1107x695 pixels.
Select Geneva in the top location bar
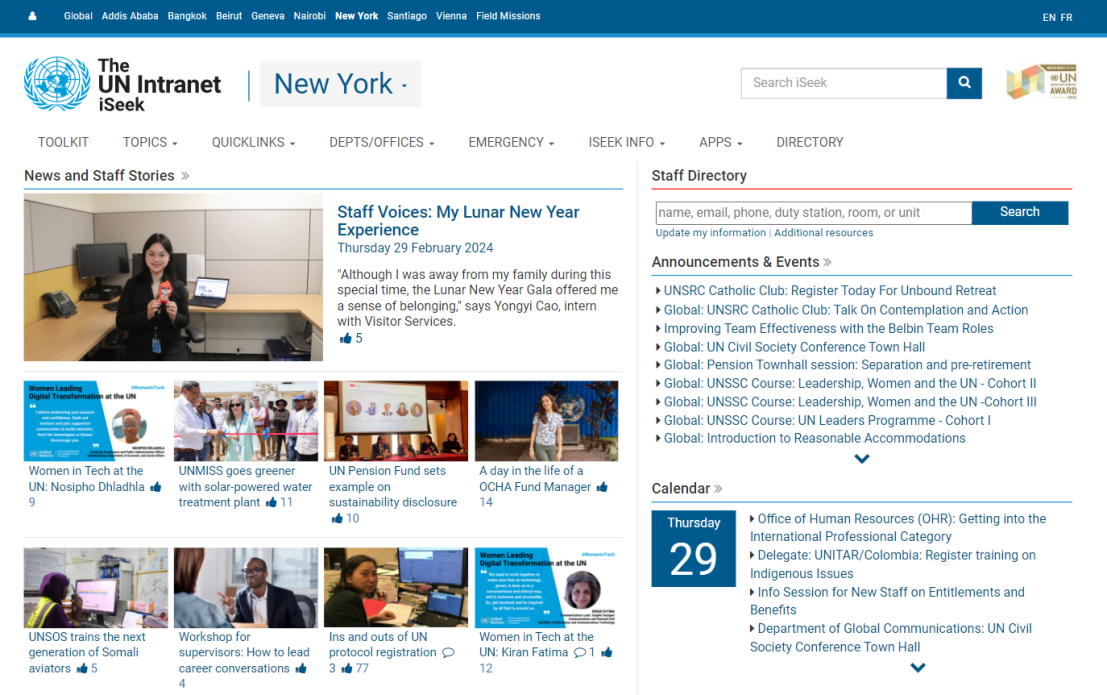click(267, 16)
